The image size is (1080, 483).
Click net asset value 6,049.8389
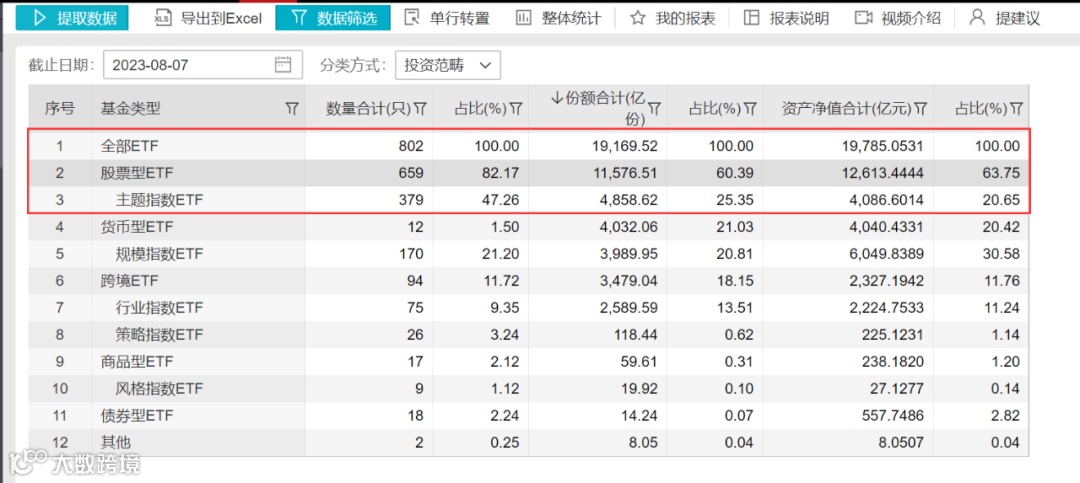click(885, 254)
